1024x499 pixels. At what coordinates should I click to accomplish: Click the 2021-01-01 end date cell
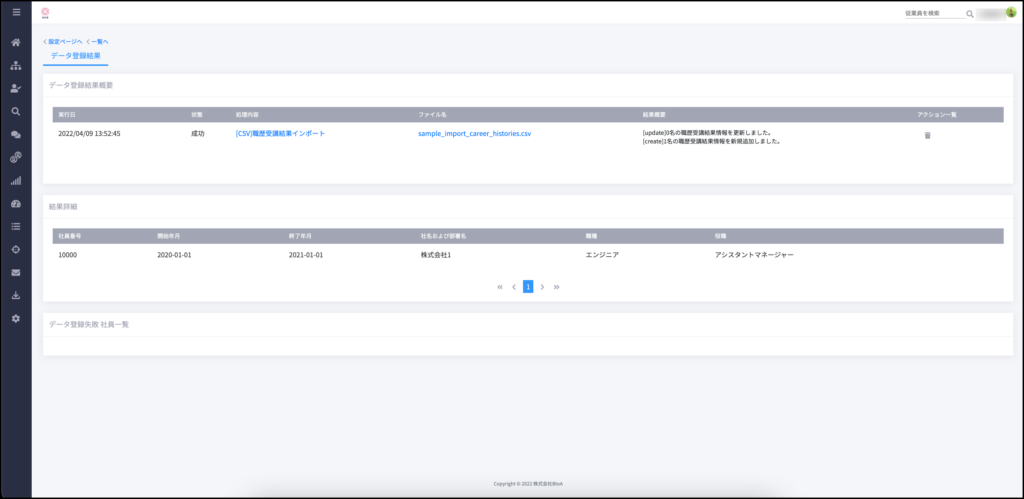306,255
